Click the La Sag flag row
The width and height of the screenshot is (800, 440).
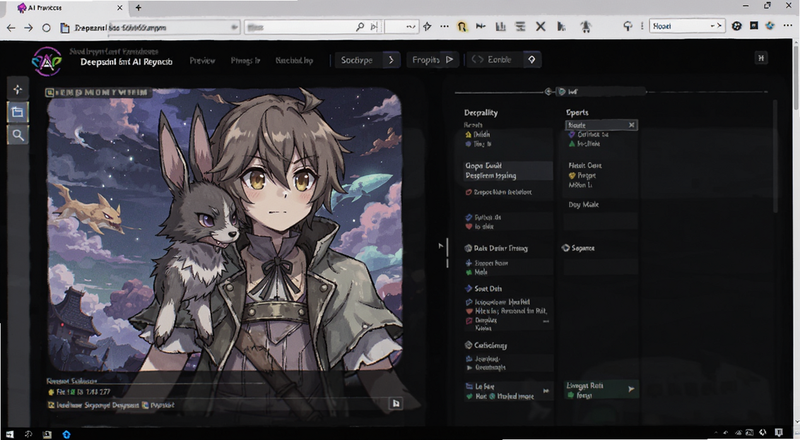coord(480,386)
